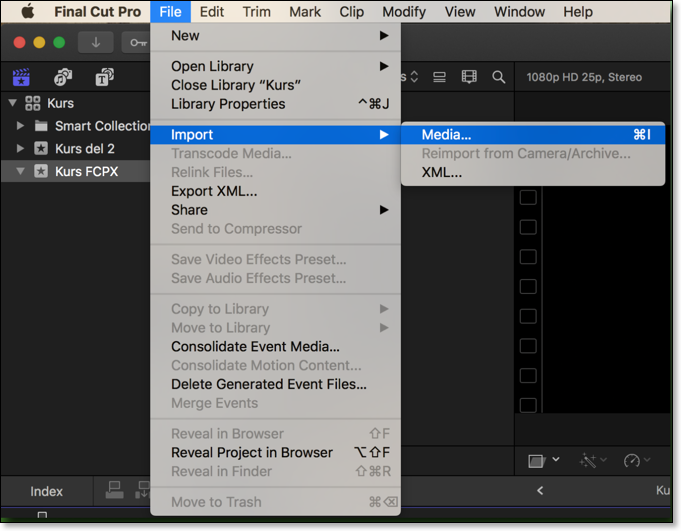Open the Share submenu
The image size is (681, 531).
275,210
